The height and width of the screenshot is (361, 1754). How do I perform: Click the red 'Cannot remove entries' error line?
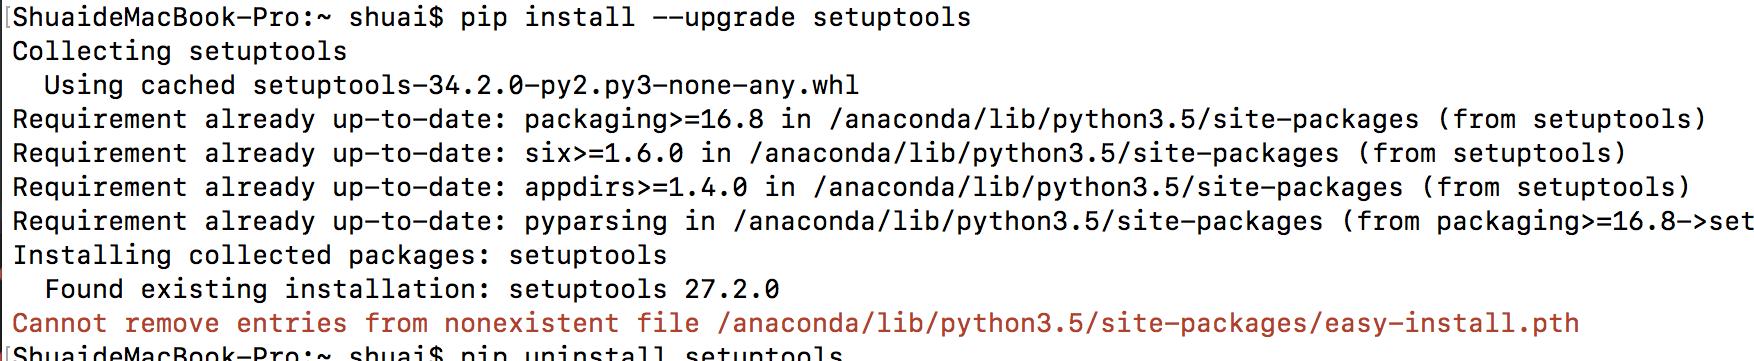(796, 324)
